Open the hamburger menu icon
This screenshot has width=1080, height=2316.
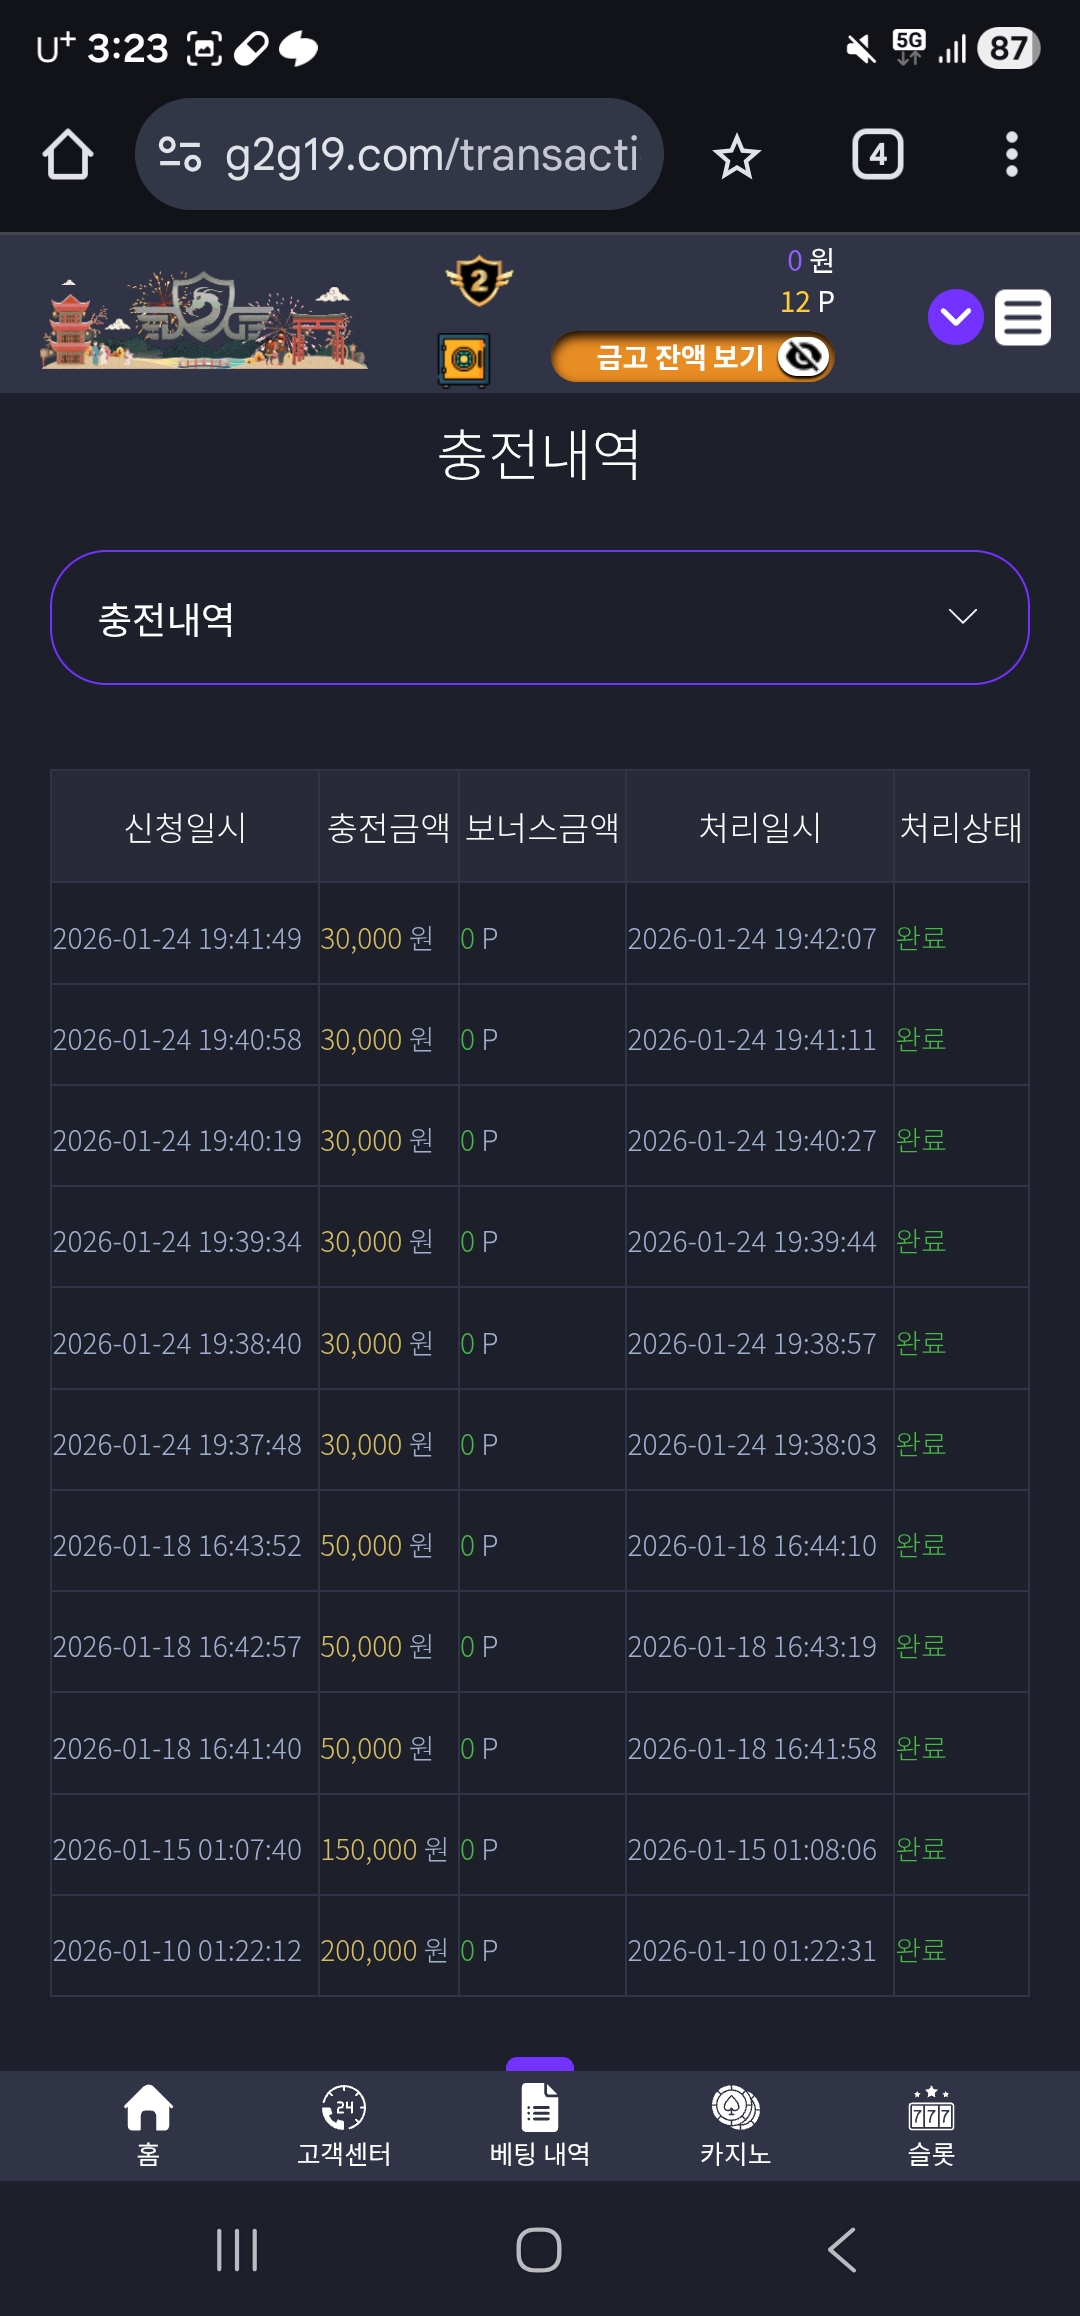pos(1023,318)
